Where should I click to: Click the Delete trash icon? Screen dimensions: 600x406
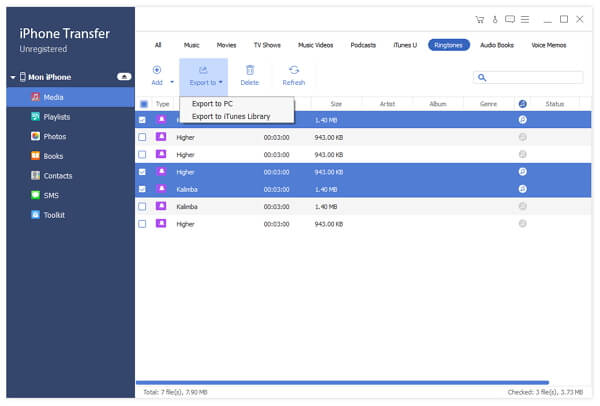click(250, 70)
